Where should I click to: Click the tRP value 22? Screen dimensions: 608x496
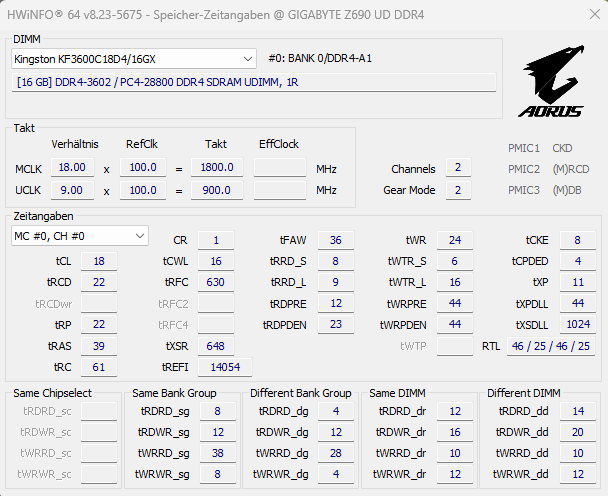99,325
